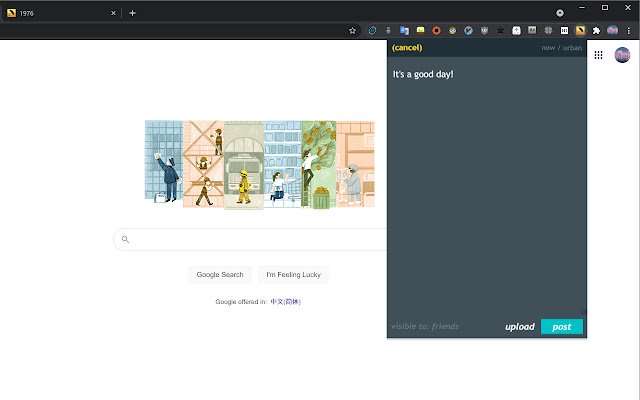
Task: Click the Google Search button
Action: point(220,275)
